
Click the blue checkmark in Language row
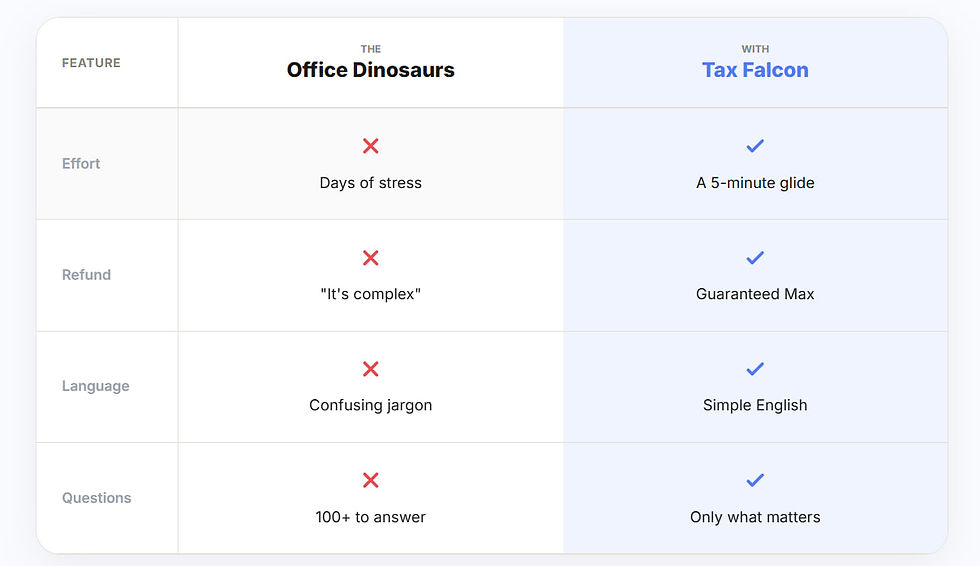[755, 369]
